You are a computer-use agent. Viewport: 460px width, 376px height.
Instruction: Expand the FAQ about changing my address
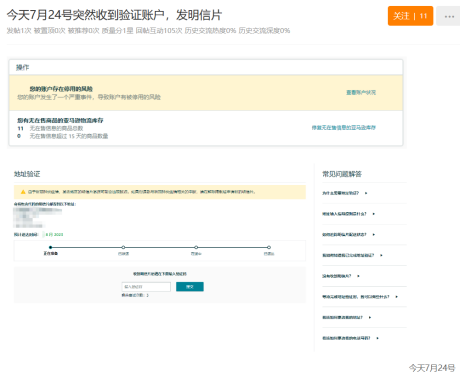pyautogui.click(x=347, y=317)
